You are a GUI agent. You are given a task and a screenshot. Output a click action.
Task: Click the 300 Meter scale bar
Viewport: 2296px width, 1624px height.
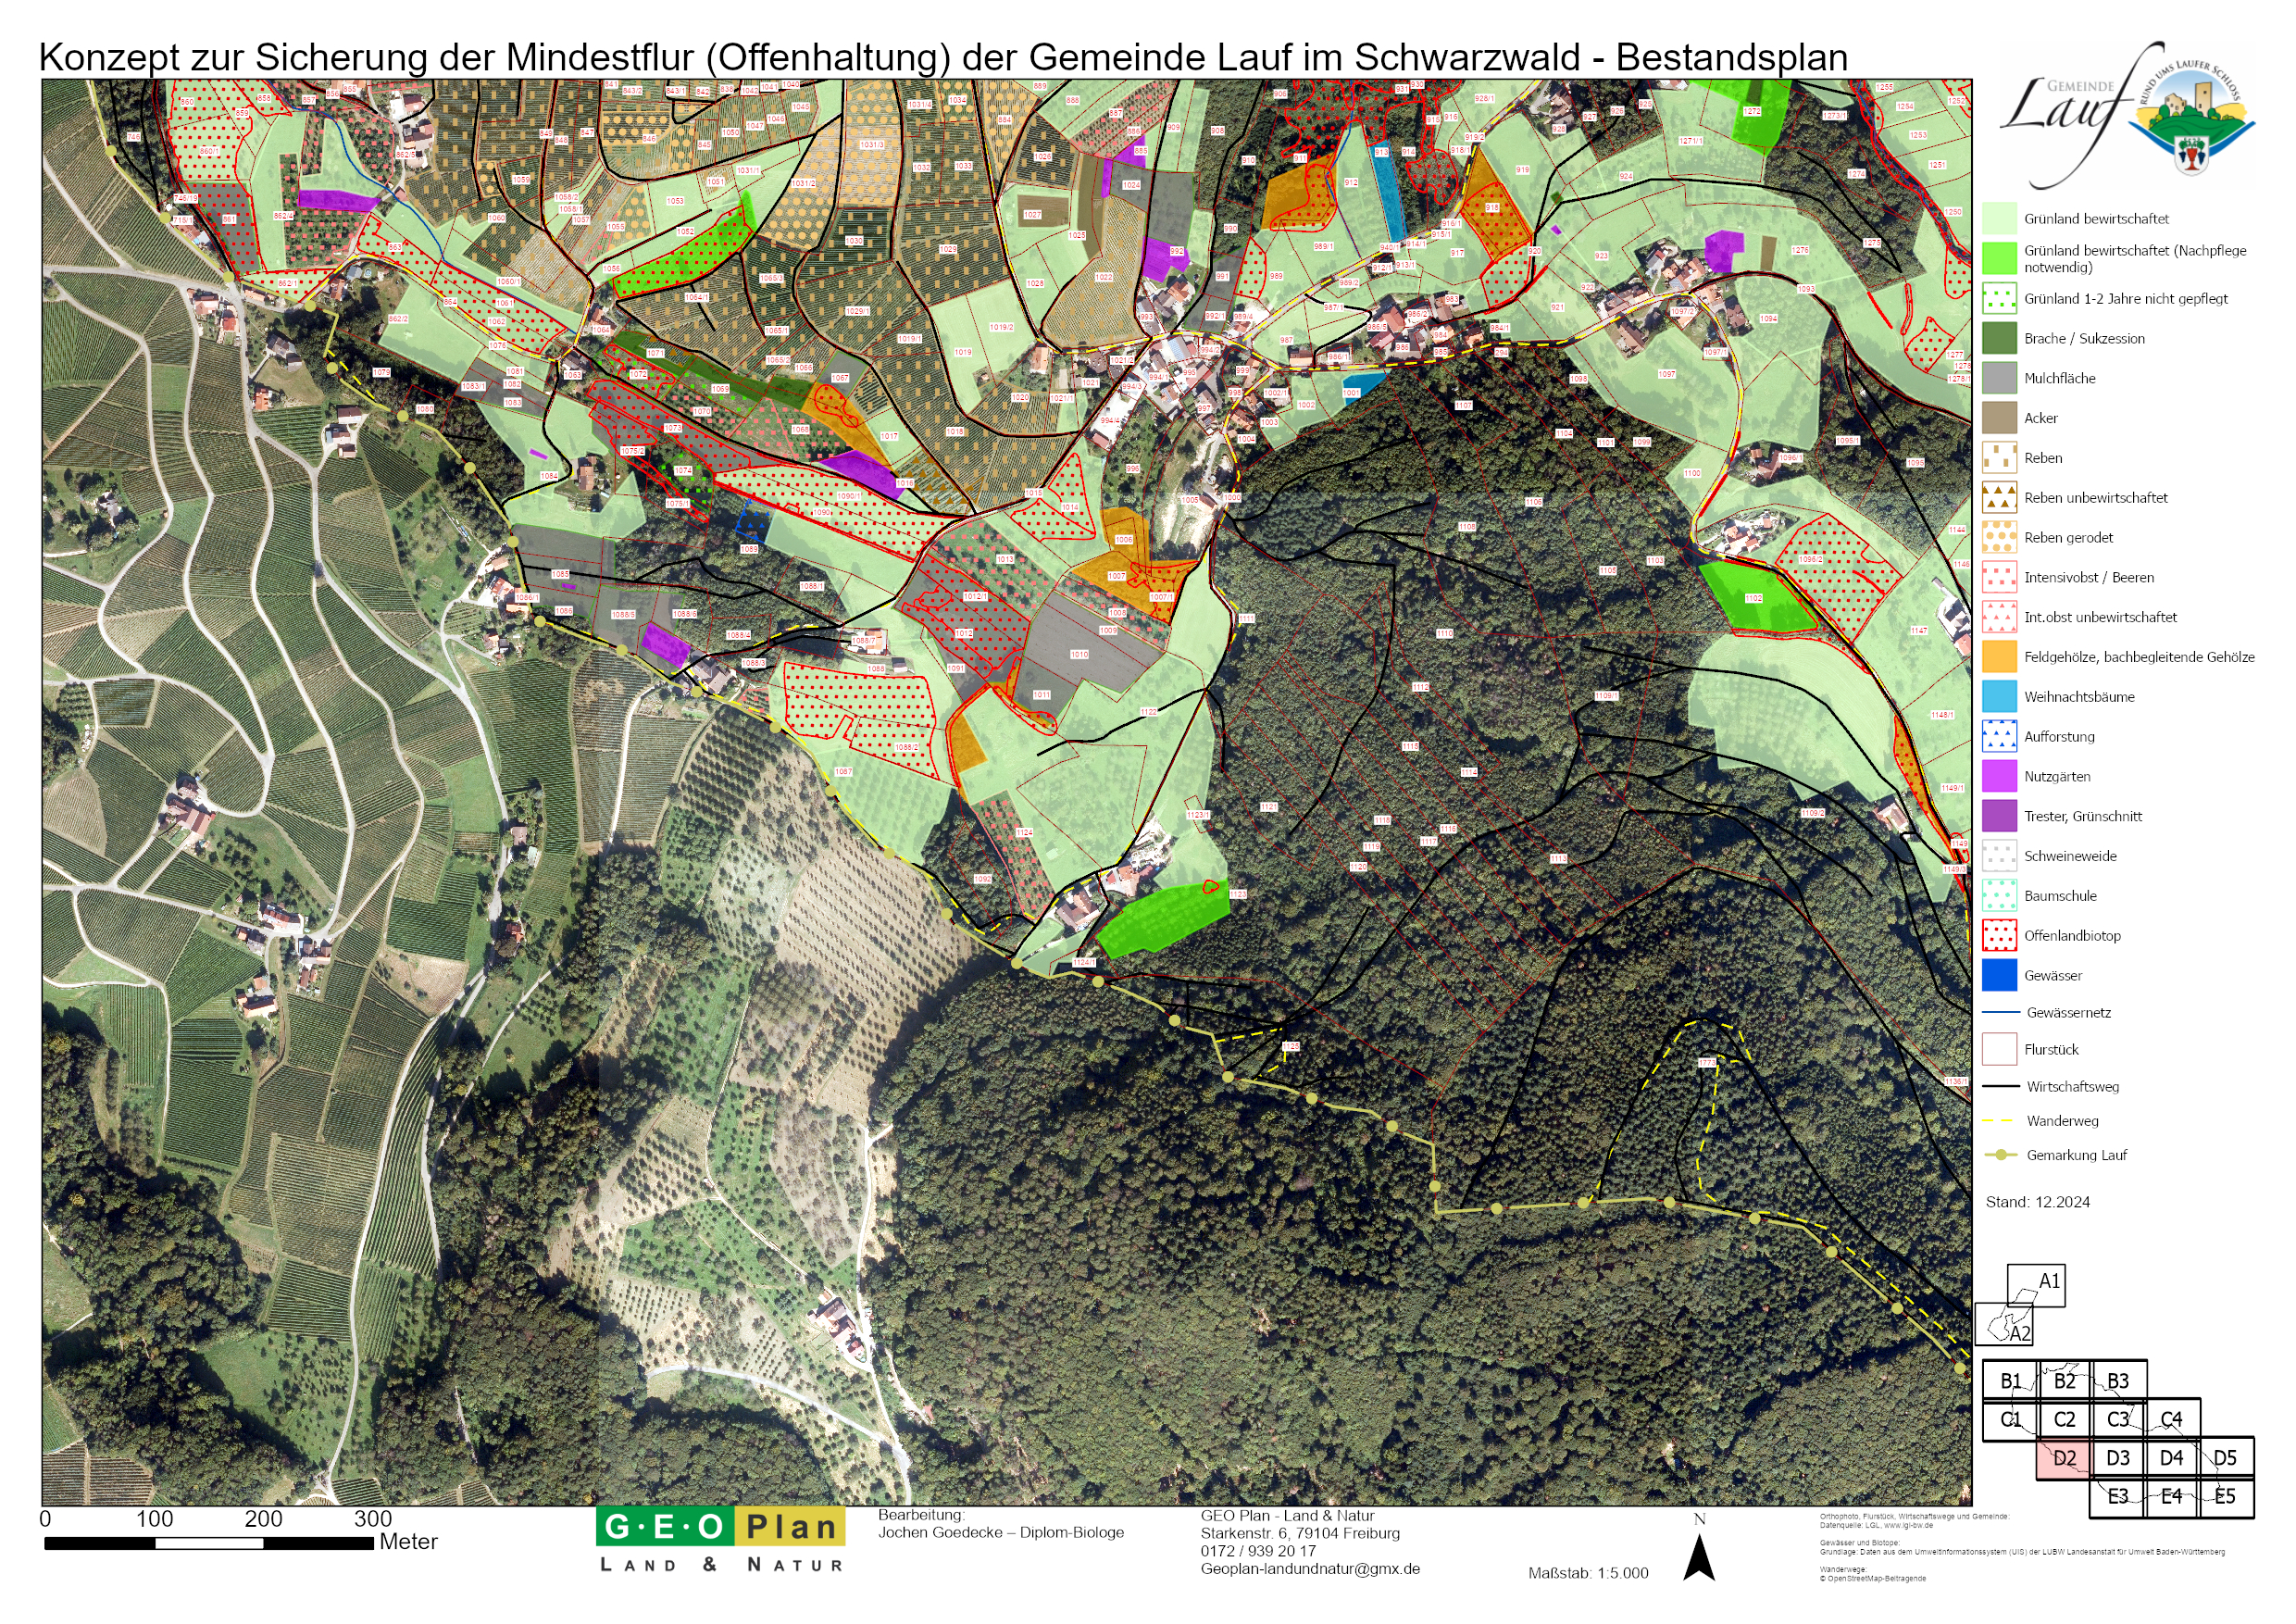(209, 1543)
